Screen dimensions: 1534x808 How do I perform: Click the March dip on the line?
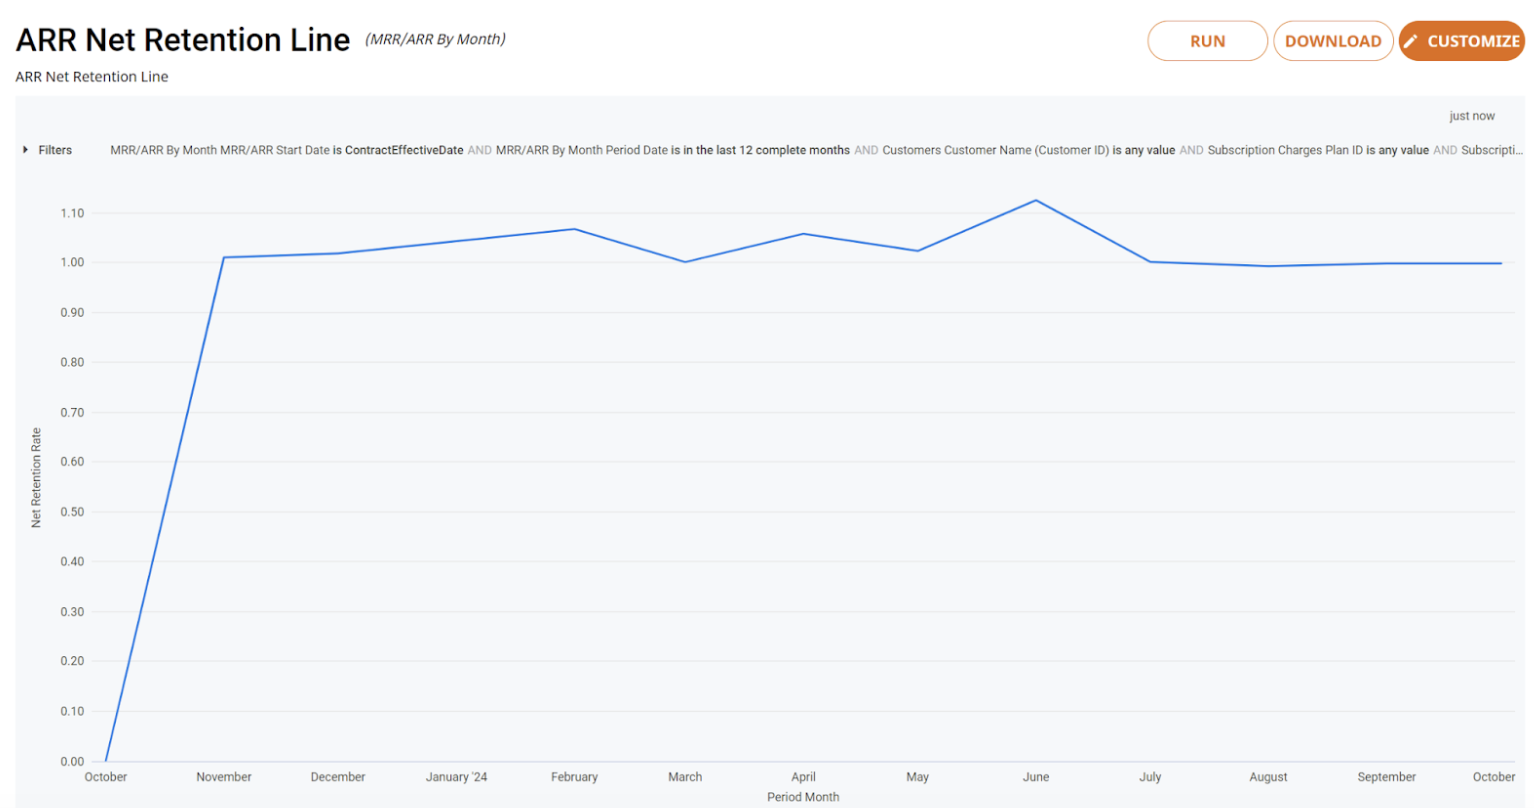point(685,262)
